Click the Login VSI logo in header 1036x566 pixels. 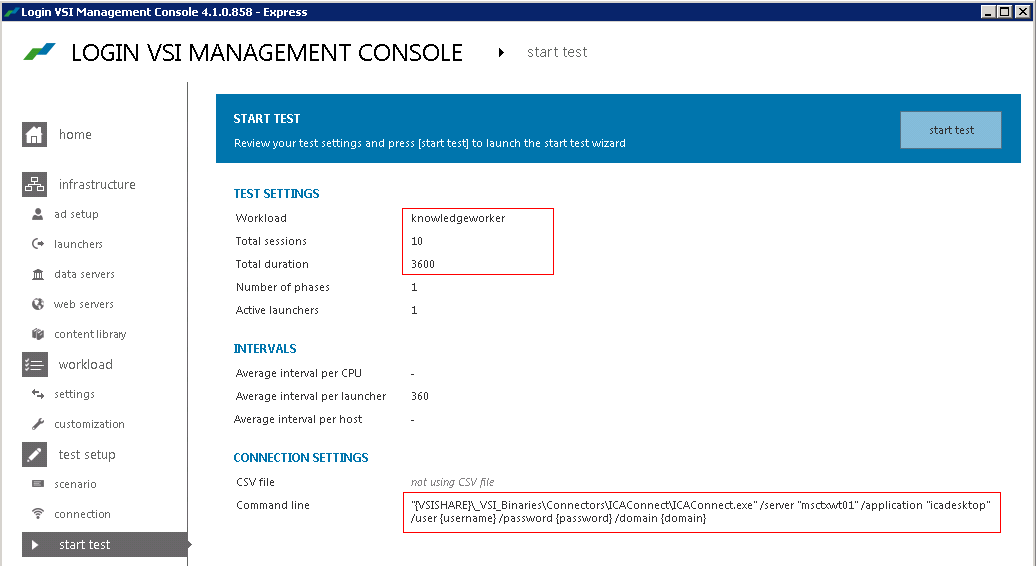coord(40,52)
